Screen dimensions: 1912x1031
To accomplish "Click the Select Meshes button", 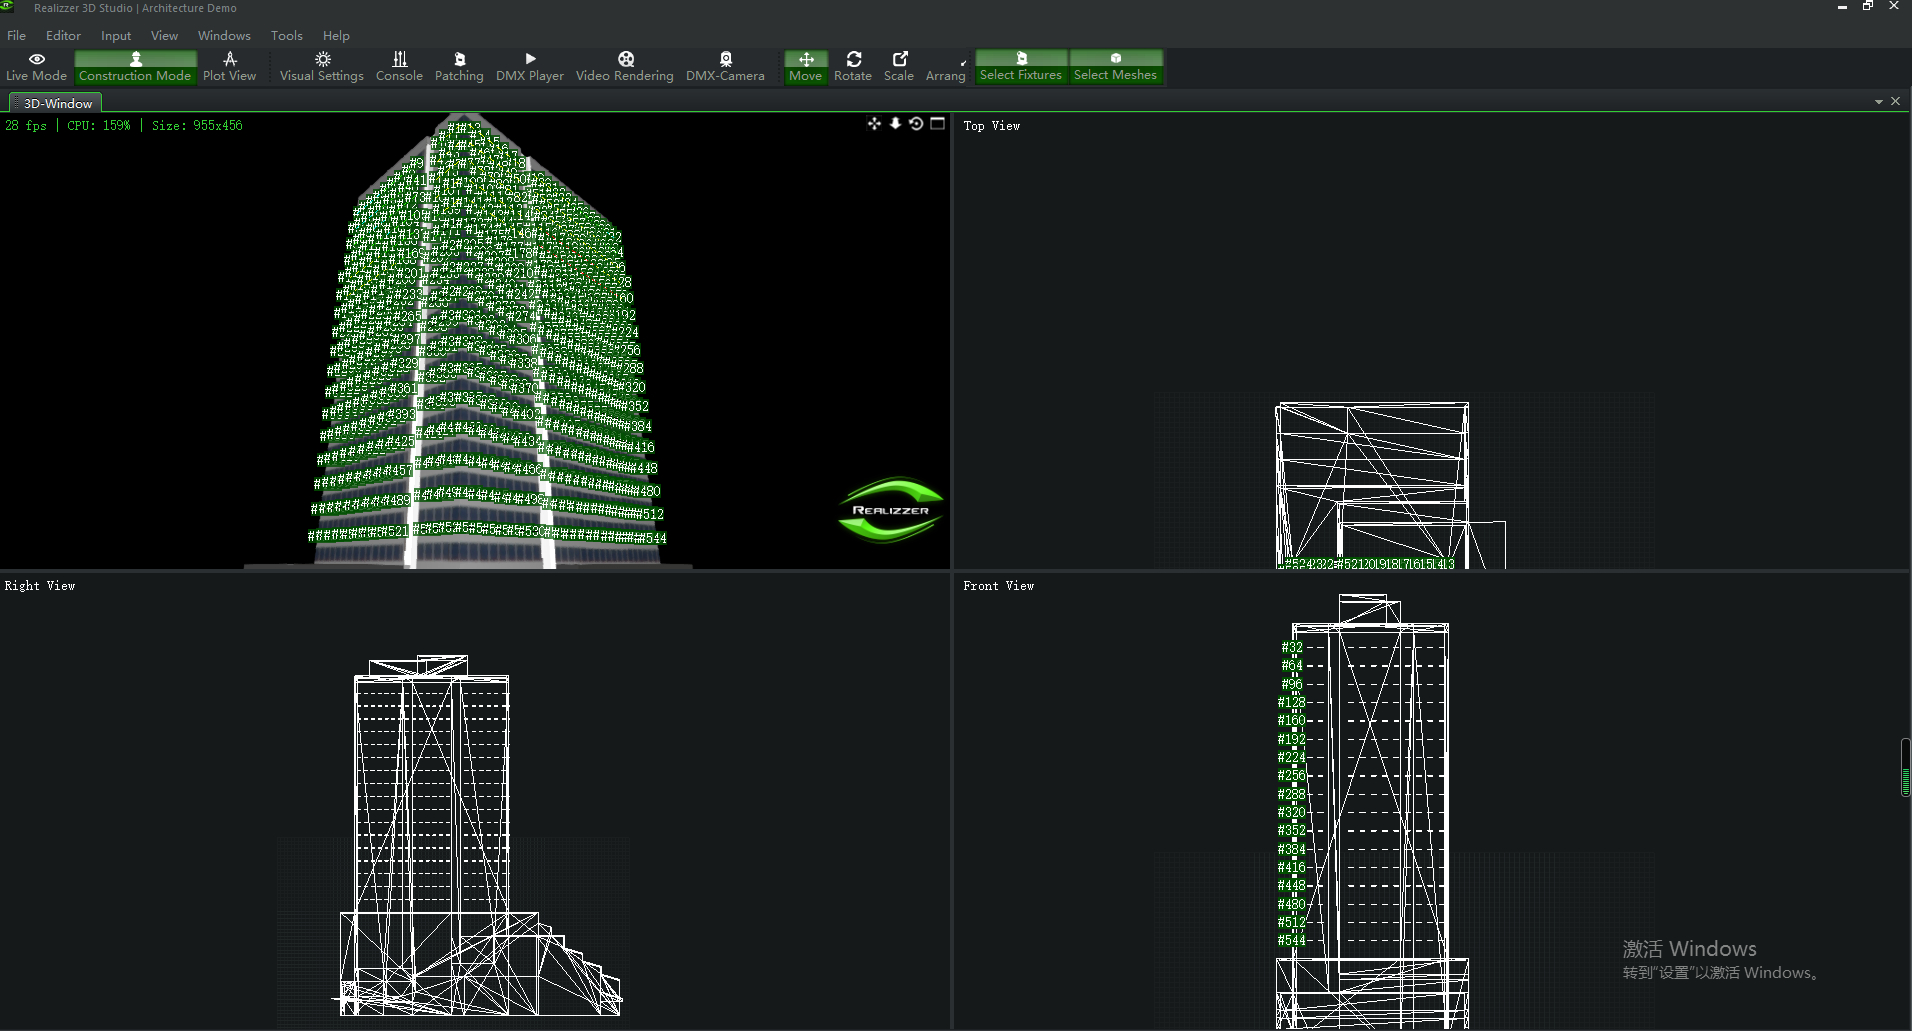I will (1115, 67).
